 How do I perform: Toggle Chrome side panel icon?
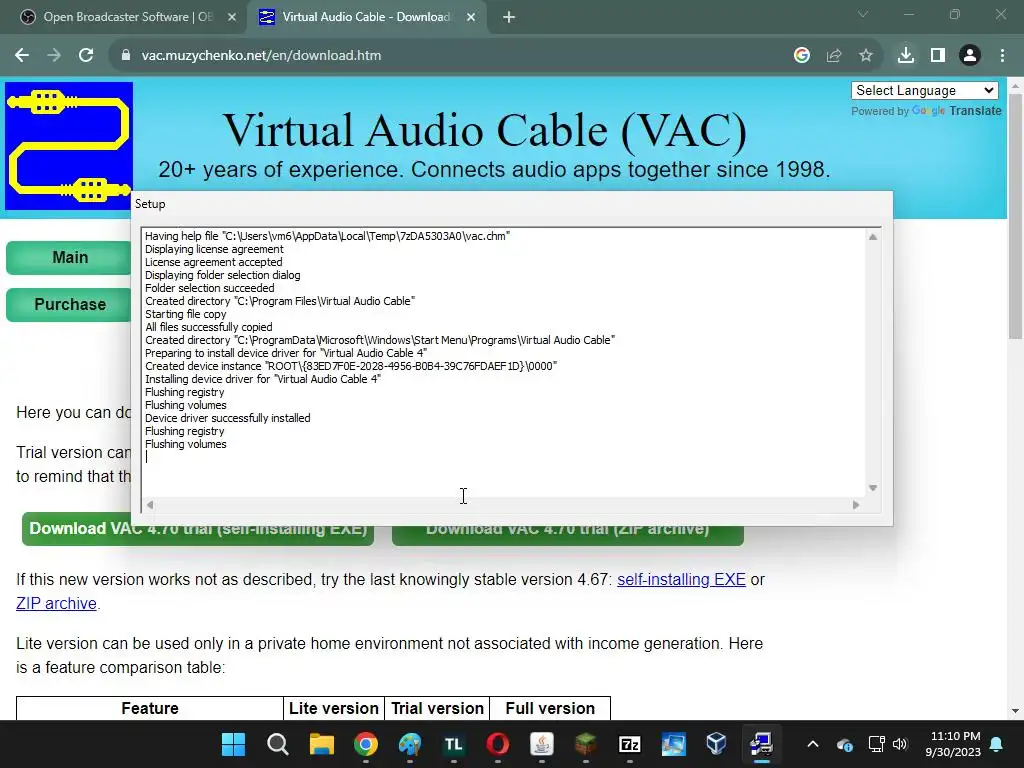coord(938,56)
